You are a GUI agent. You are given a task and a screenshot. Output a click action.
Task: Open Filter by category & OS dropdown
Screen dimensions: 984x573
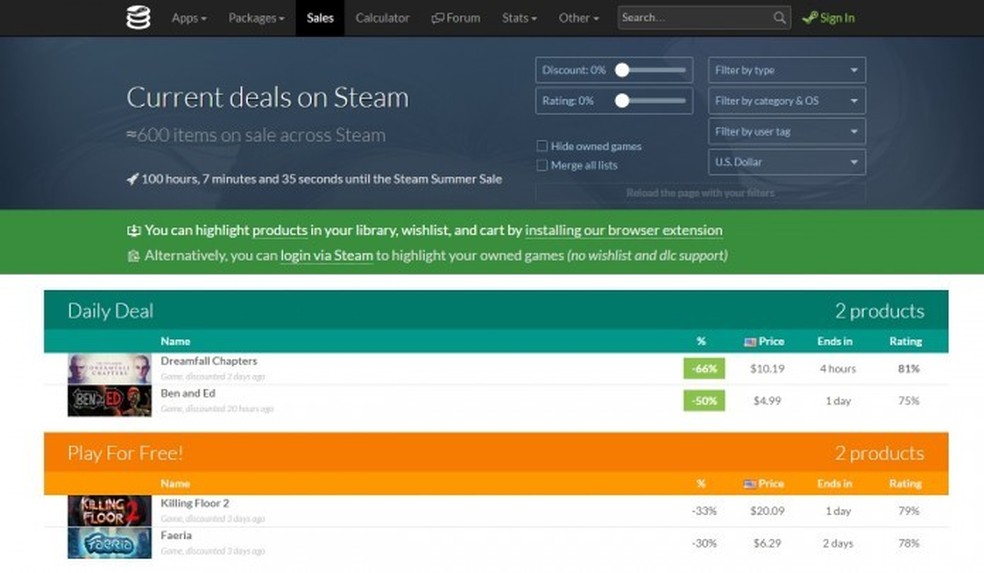[x=787, y=100]
